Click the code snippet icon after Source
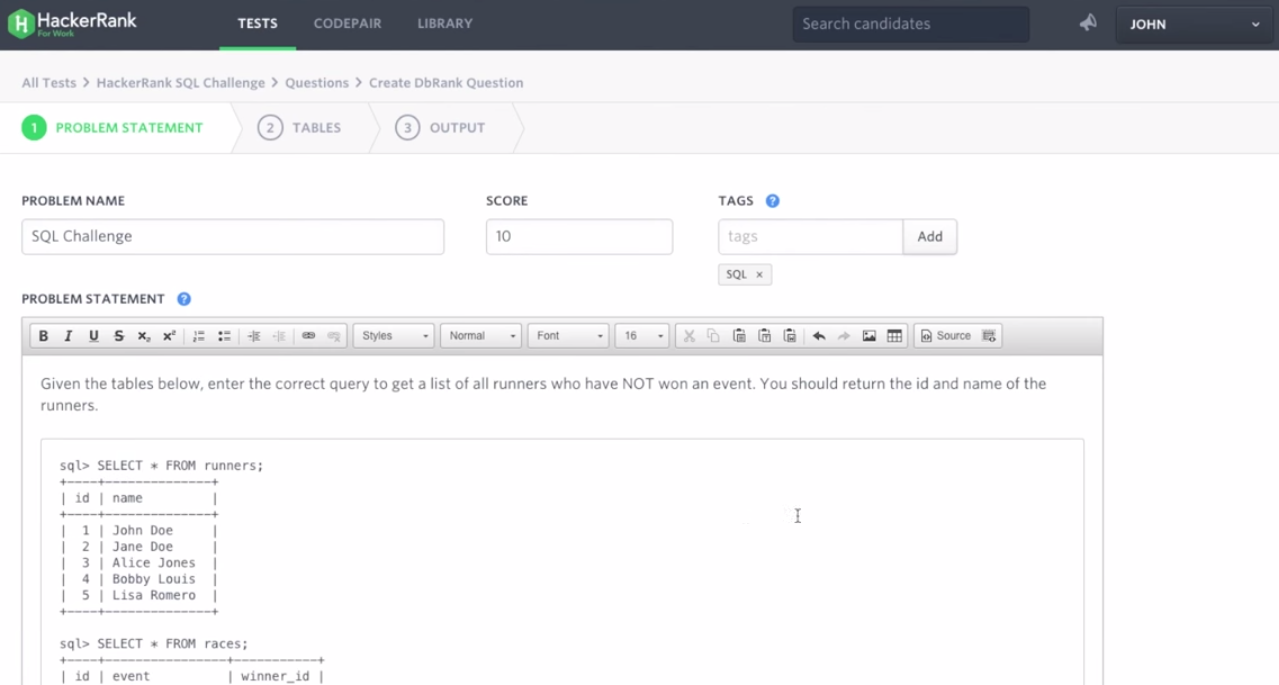The width and height of the screenshot is (1279, 685). 989,336
